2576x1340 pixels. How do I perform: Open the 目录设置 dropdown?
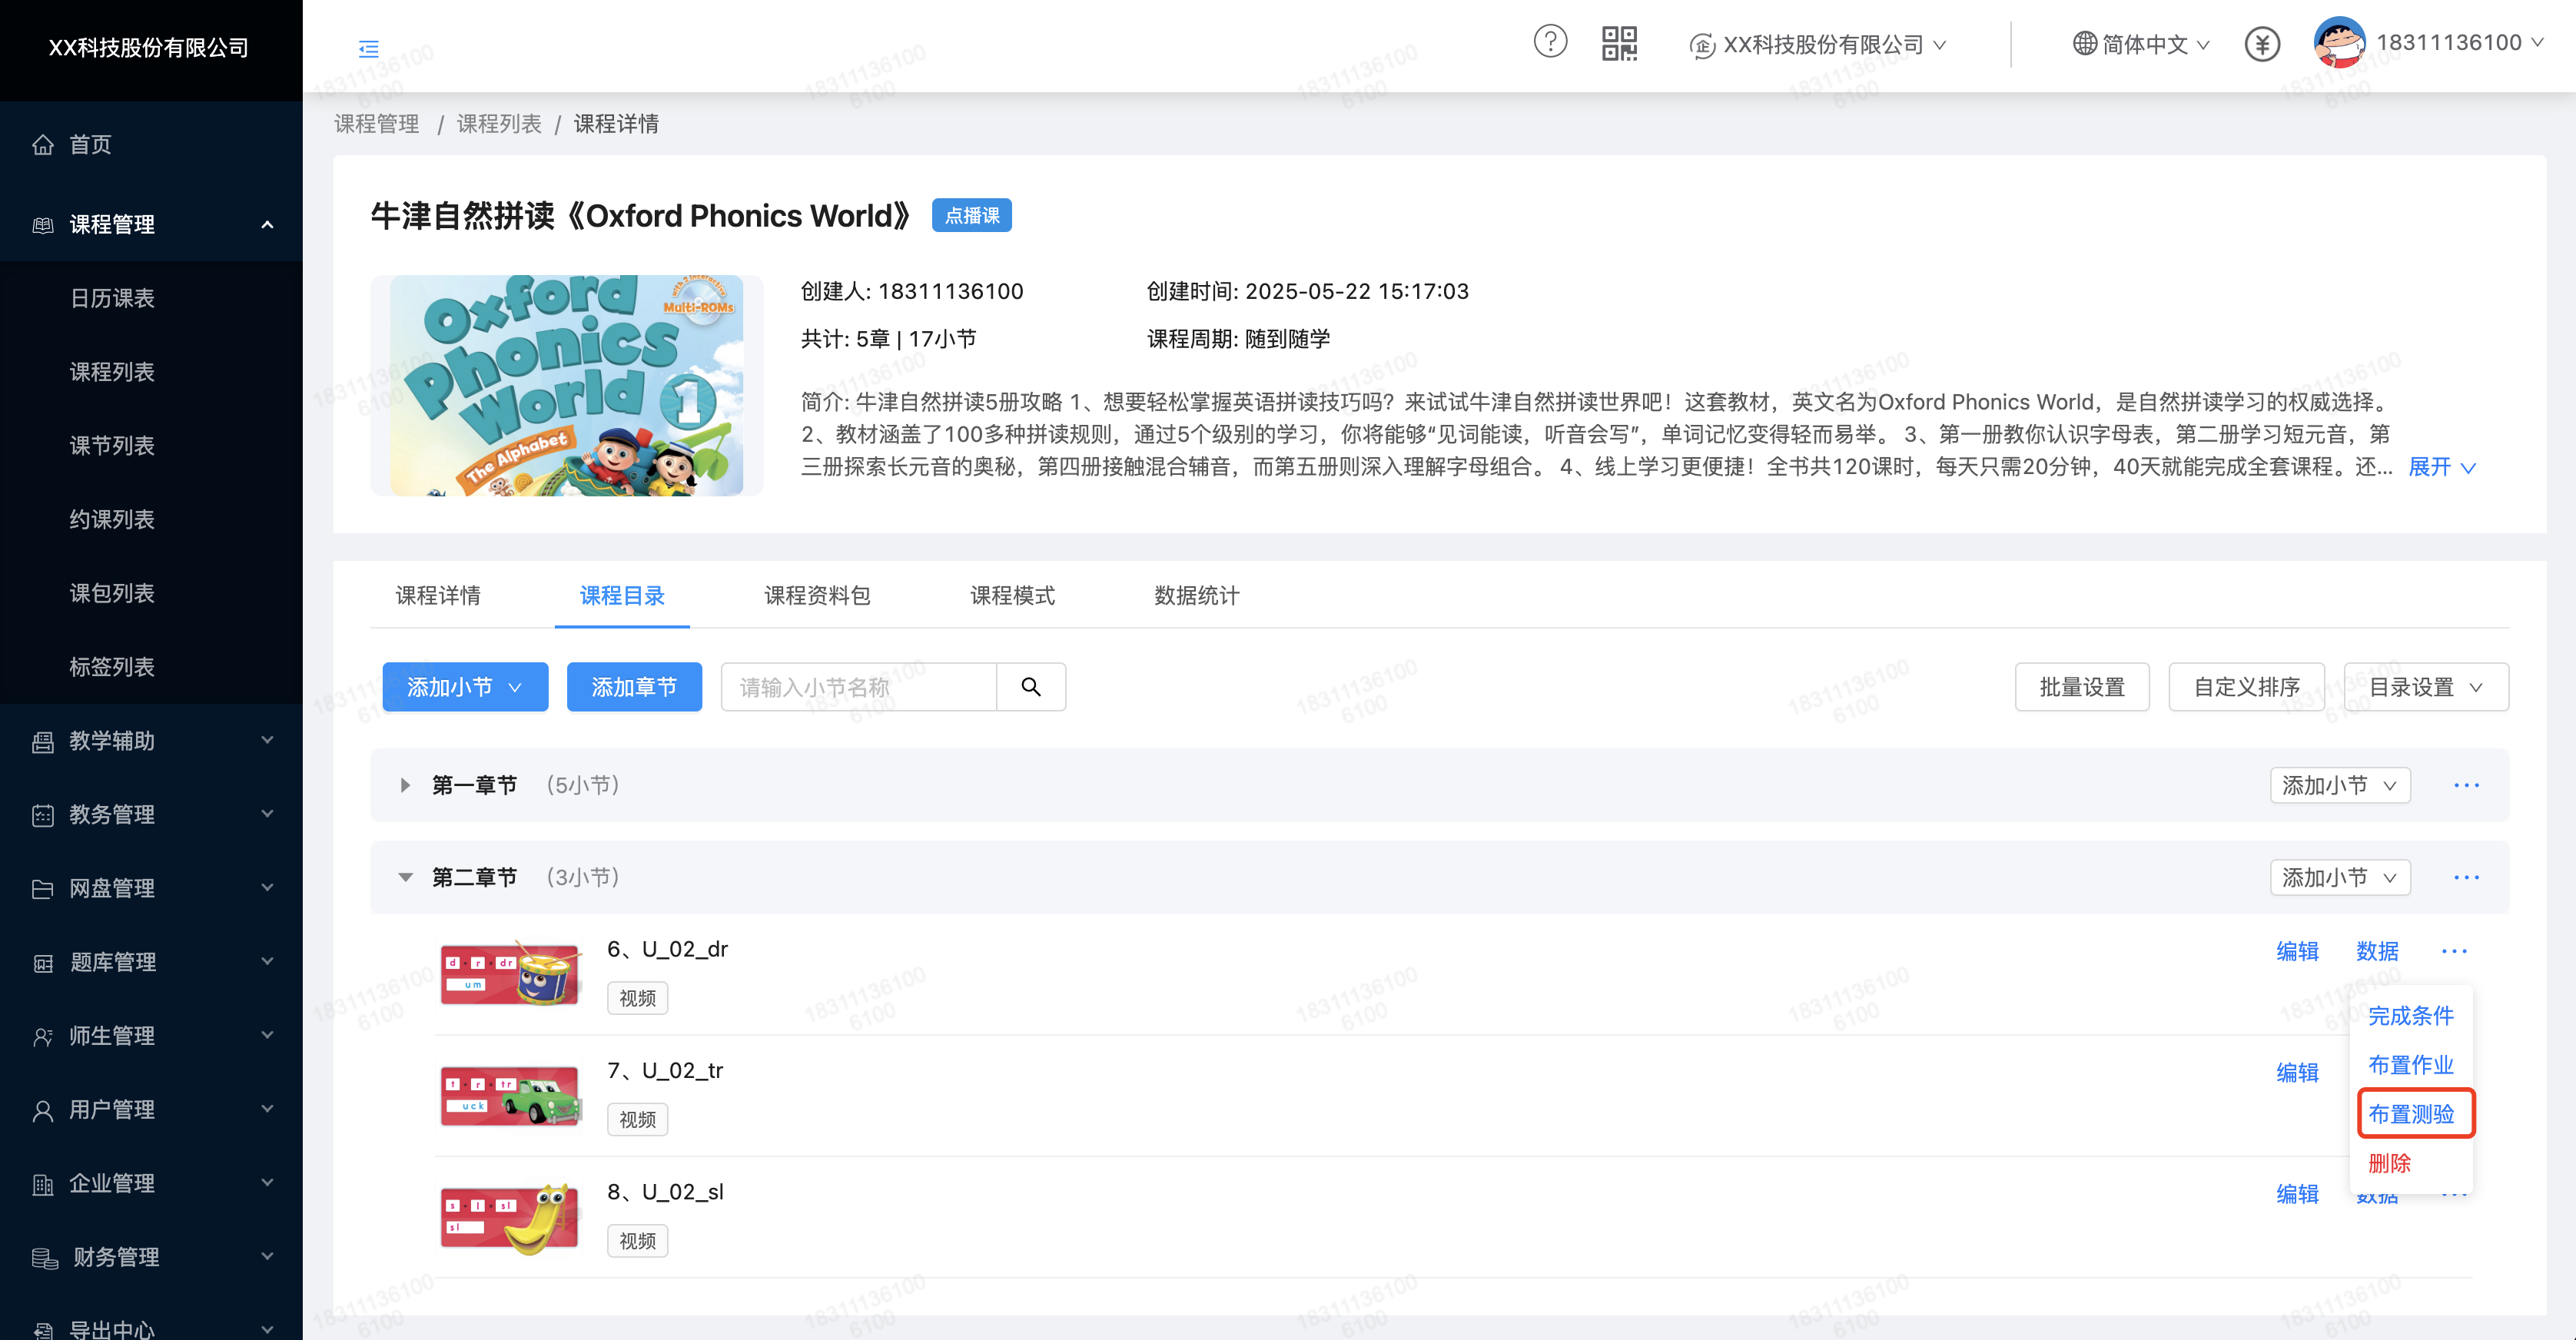tap(2425, 687)
